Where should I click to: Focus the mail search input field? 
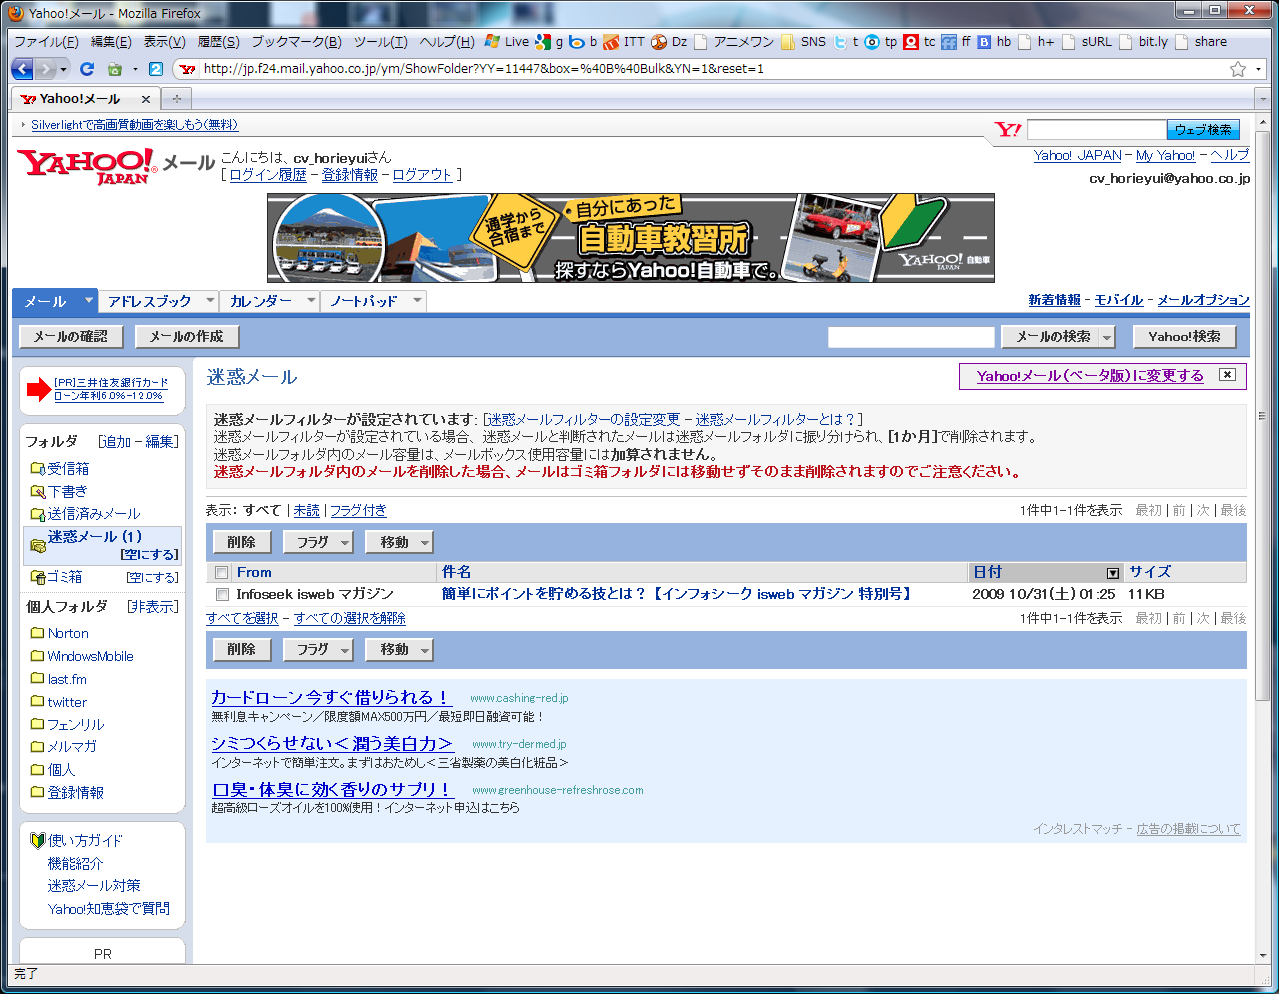[x=911, y=337]
